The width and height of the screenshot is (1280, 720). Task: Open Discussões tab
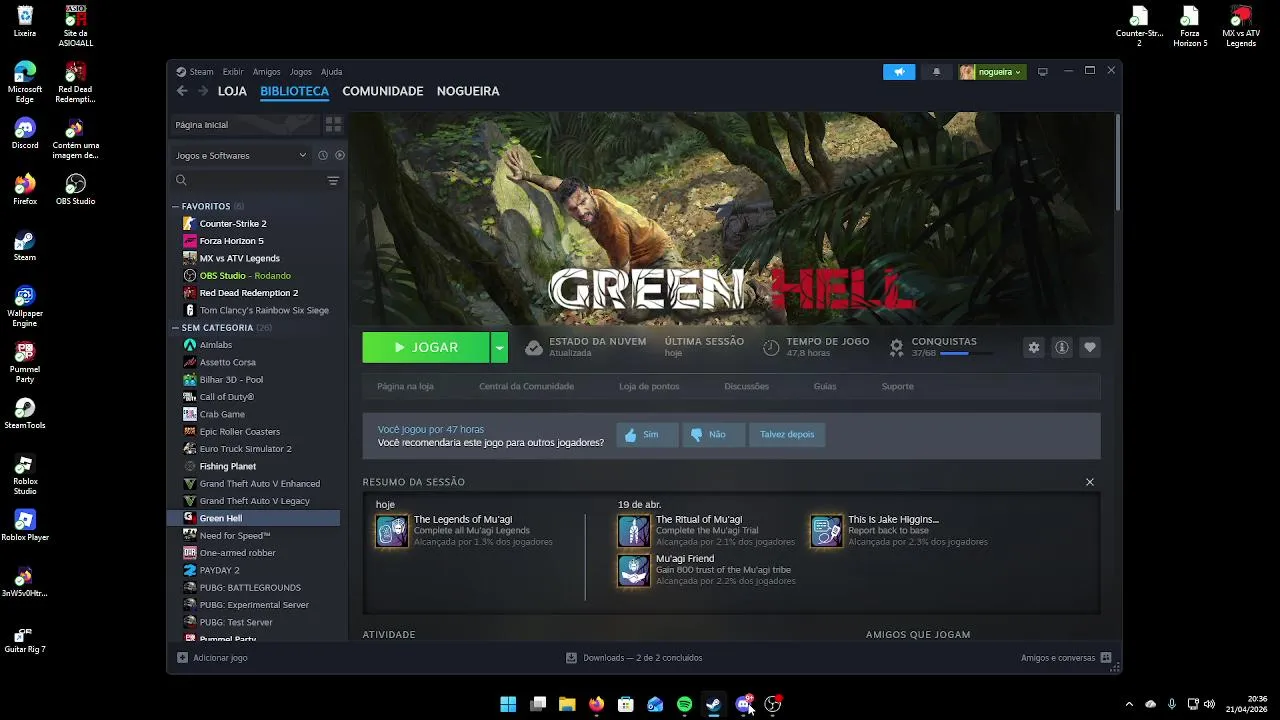click(746, 386)
